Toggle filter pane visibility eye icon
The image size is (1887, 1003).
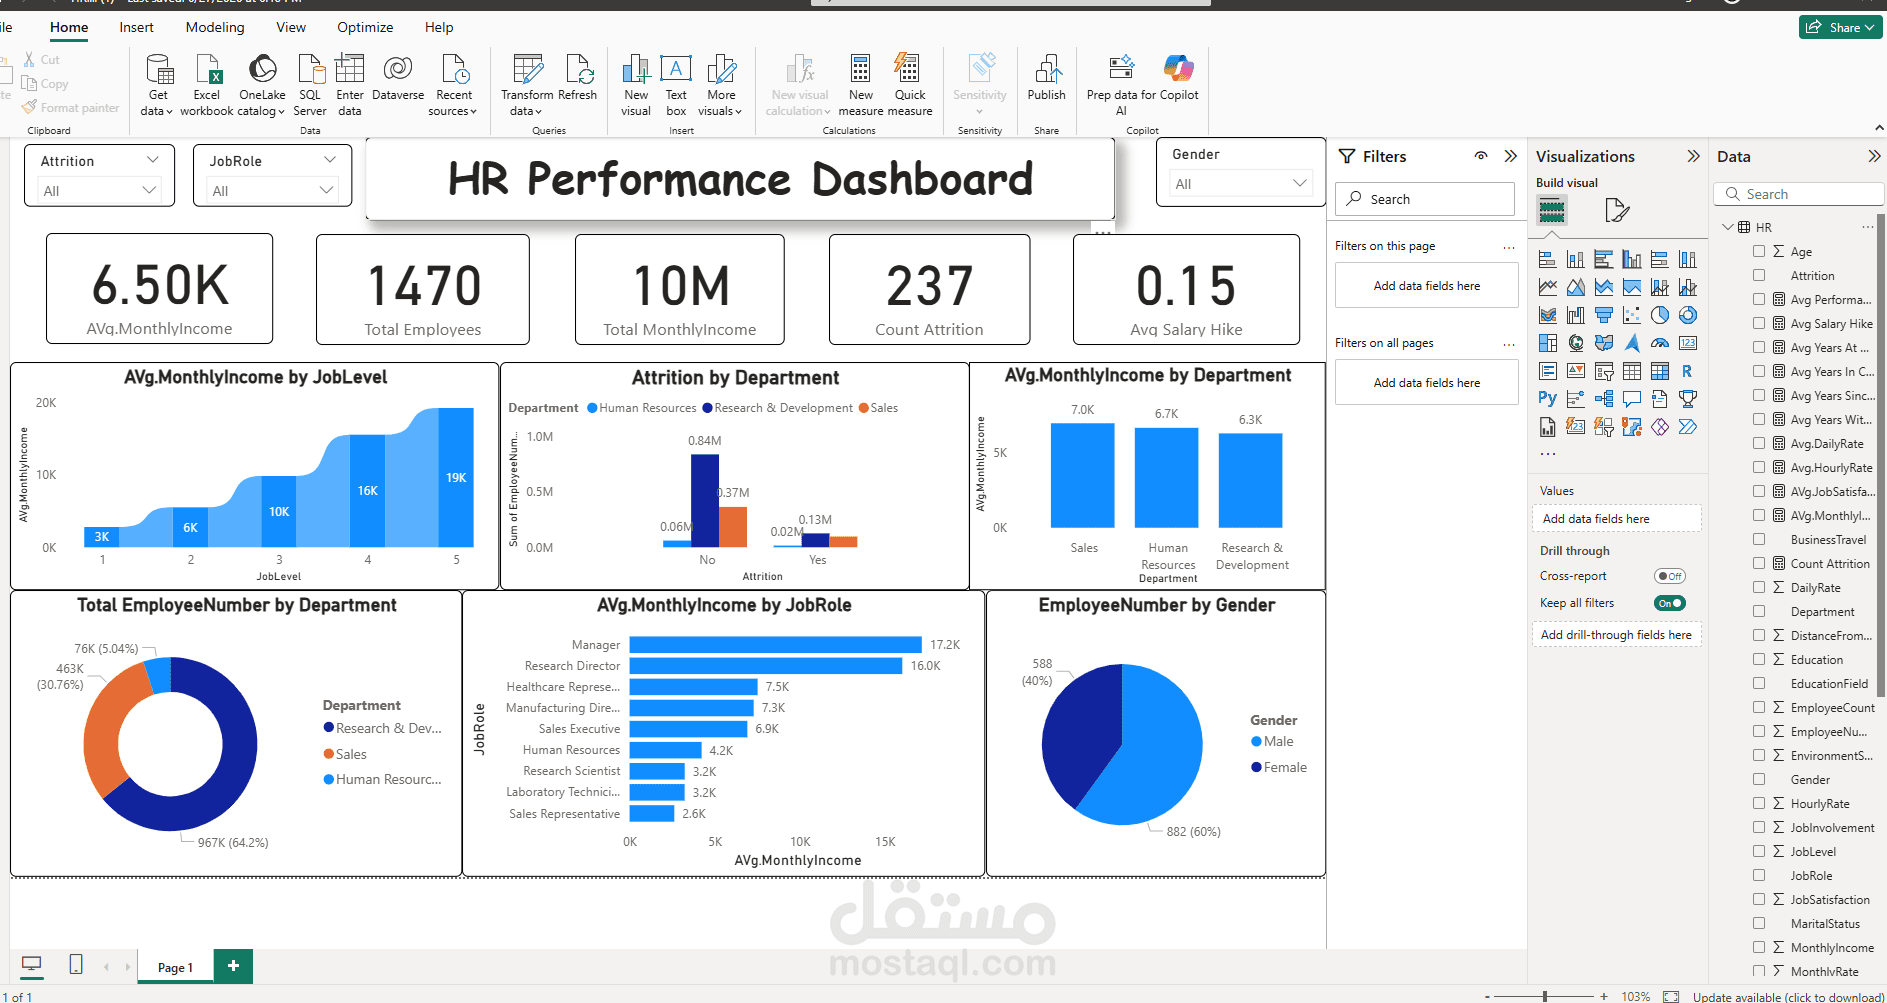coord(1481,156)
